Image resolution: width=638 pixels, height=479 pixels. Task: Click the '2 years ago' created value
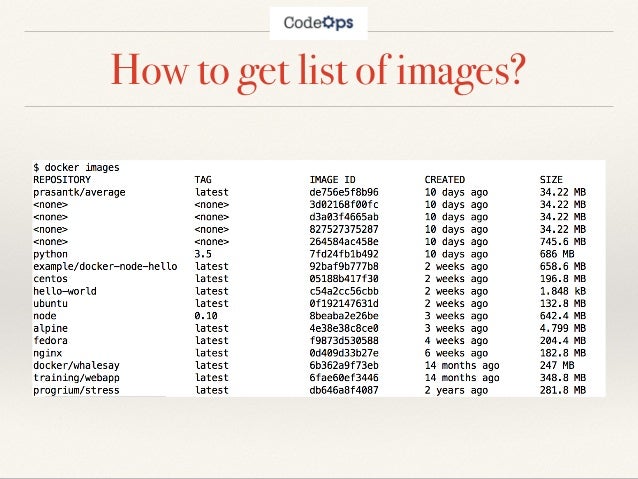(456, 391)
